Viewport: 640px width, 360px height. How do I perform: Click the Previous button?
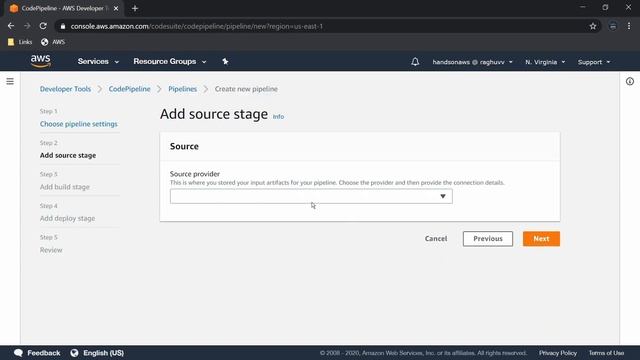(x=488, y=239)
